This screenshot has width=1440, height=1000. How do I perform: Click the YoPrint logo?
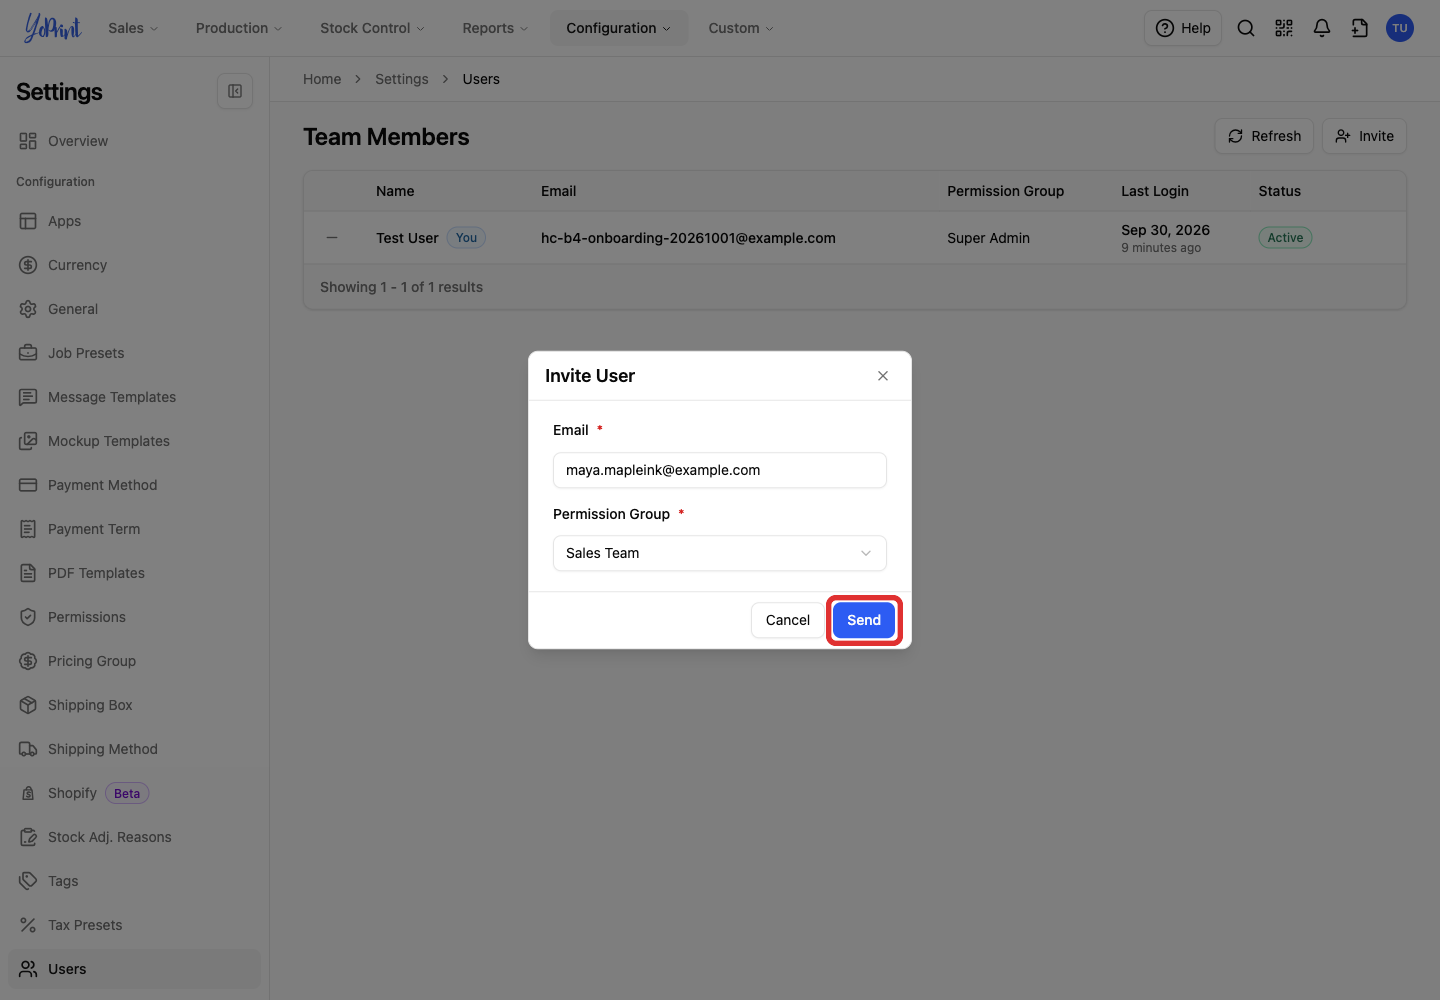[52, 28]
